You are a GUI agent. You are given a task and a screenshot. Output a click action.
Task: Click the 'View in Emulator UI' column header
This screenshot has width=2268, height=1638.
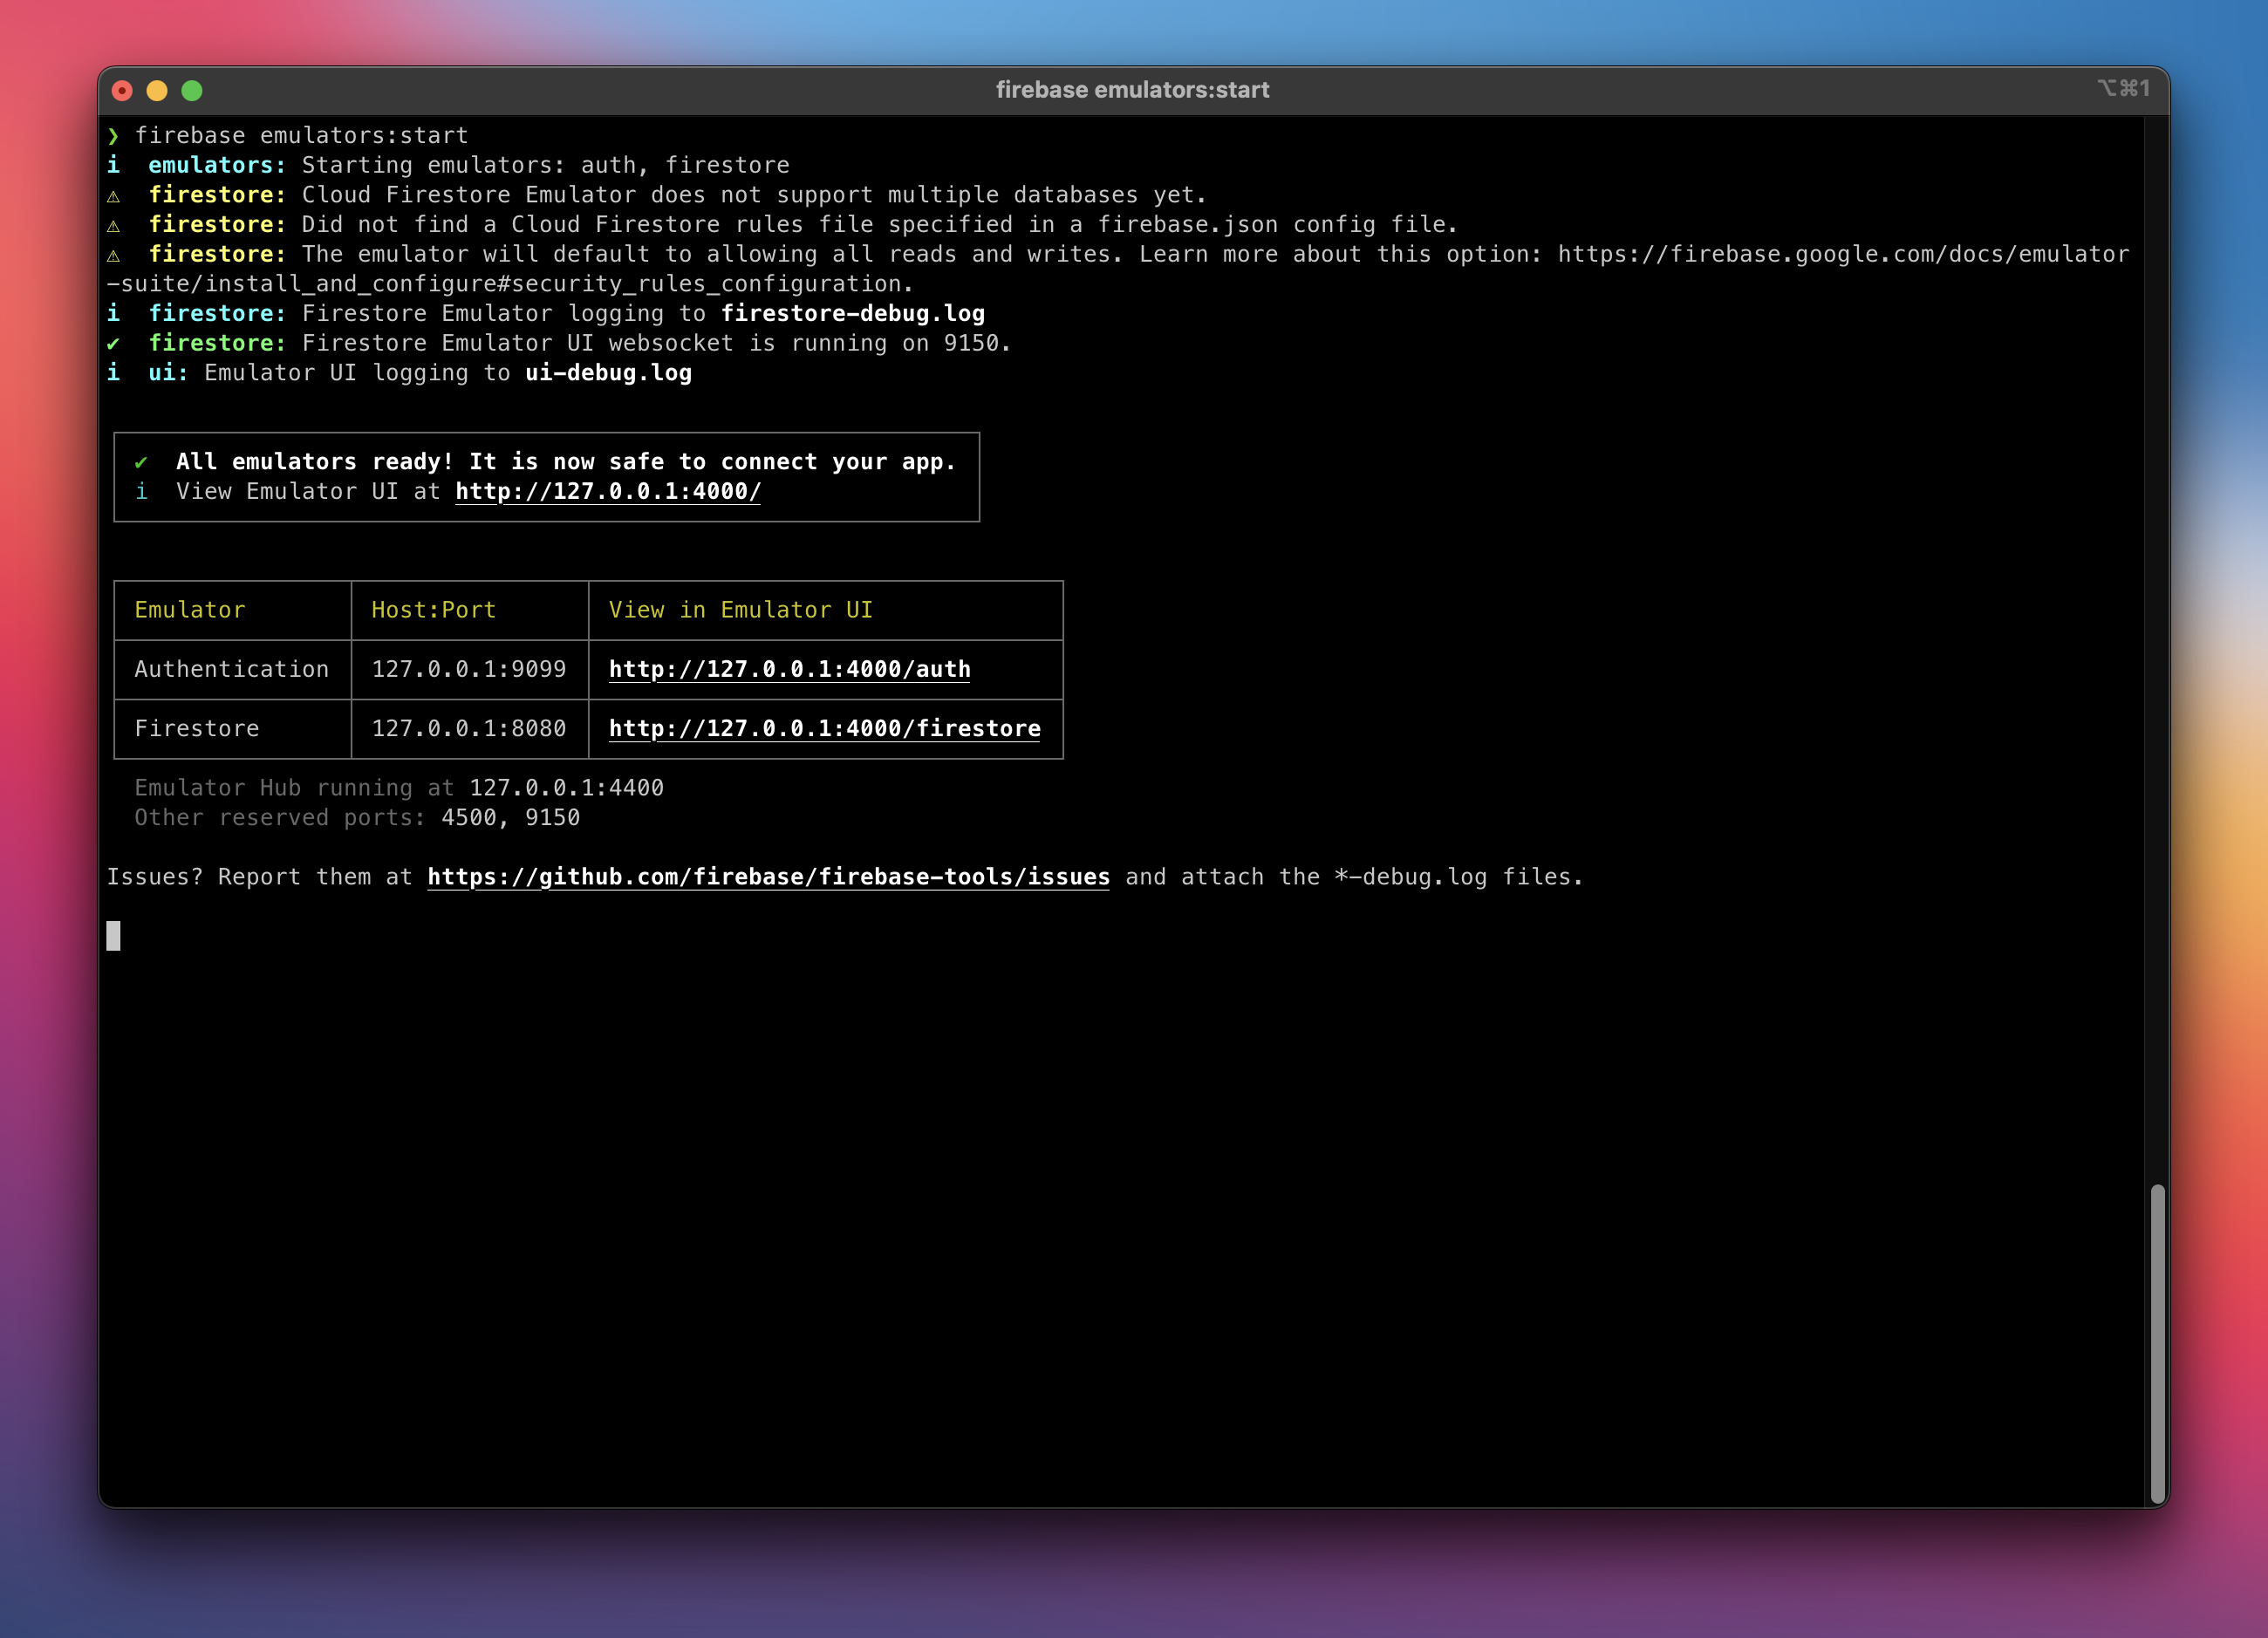point(740,610)
